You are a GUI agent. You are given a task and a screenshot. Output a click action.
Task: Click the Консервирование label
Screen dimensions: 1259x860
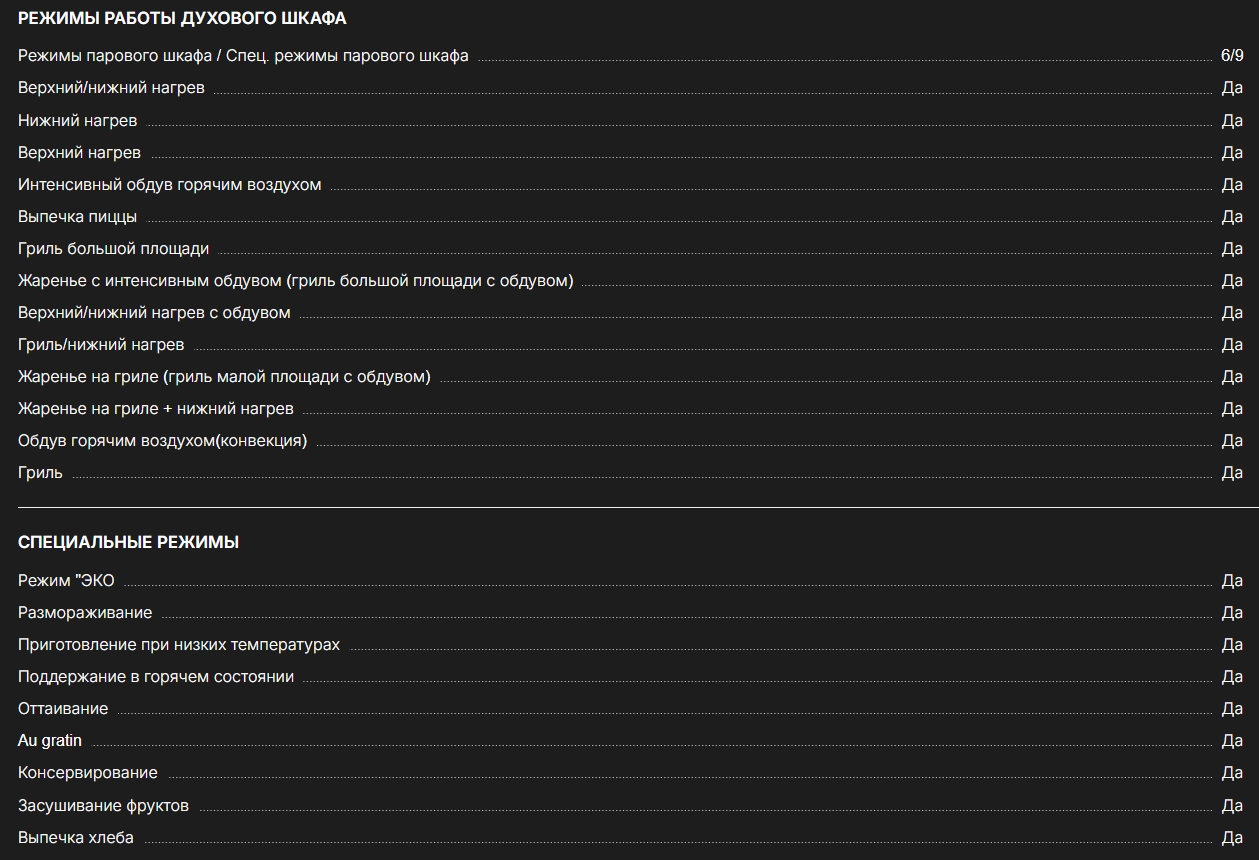click(88, 772)
